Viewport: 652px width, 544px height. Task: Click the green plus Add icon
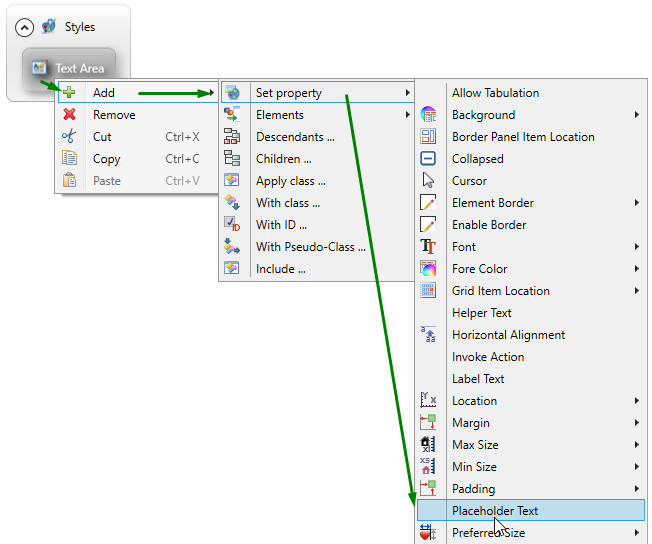tap(69, 93)
